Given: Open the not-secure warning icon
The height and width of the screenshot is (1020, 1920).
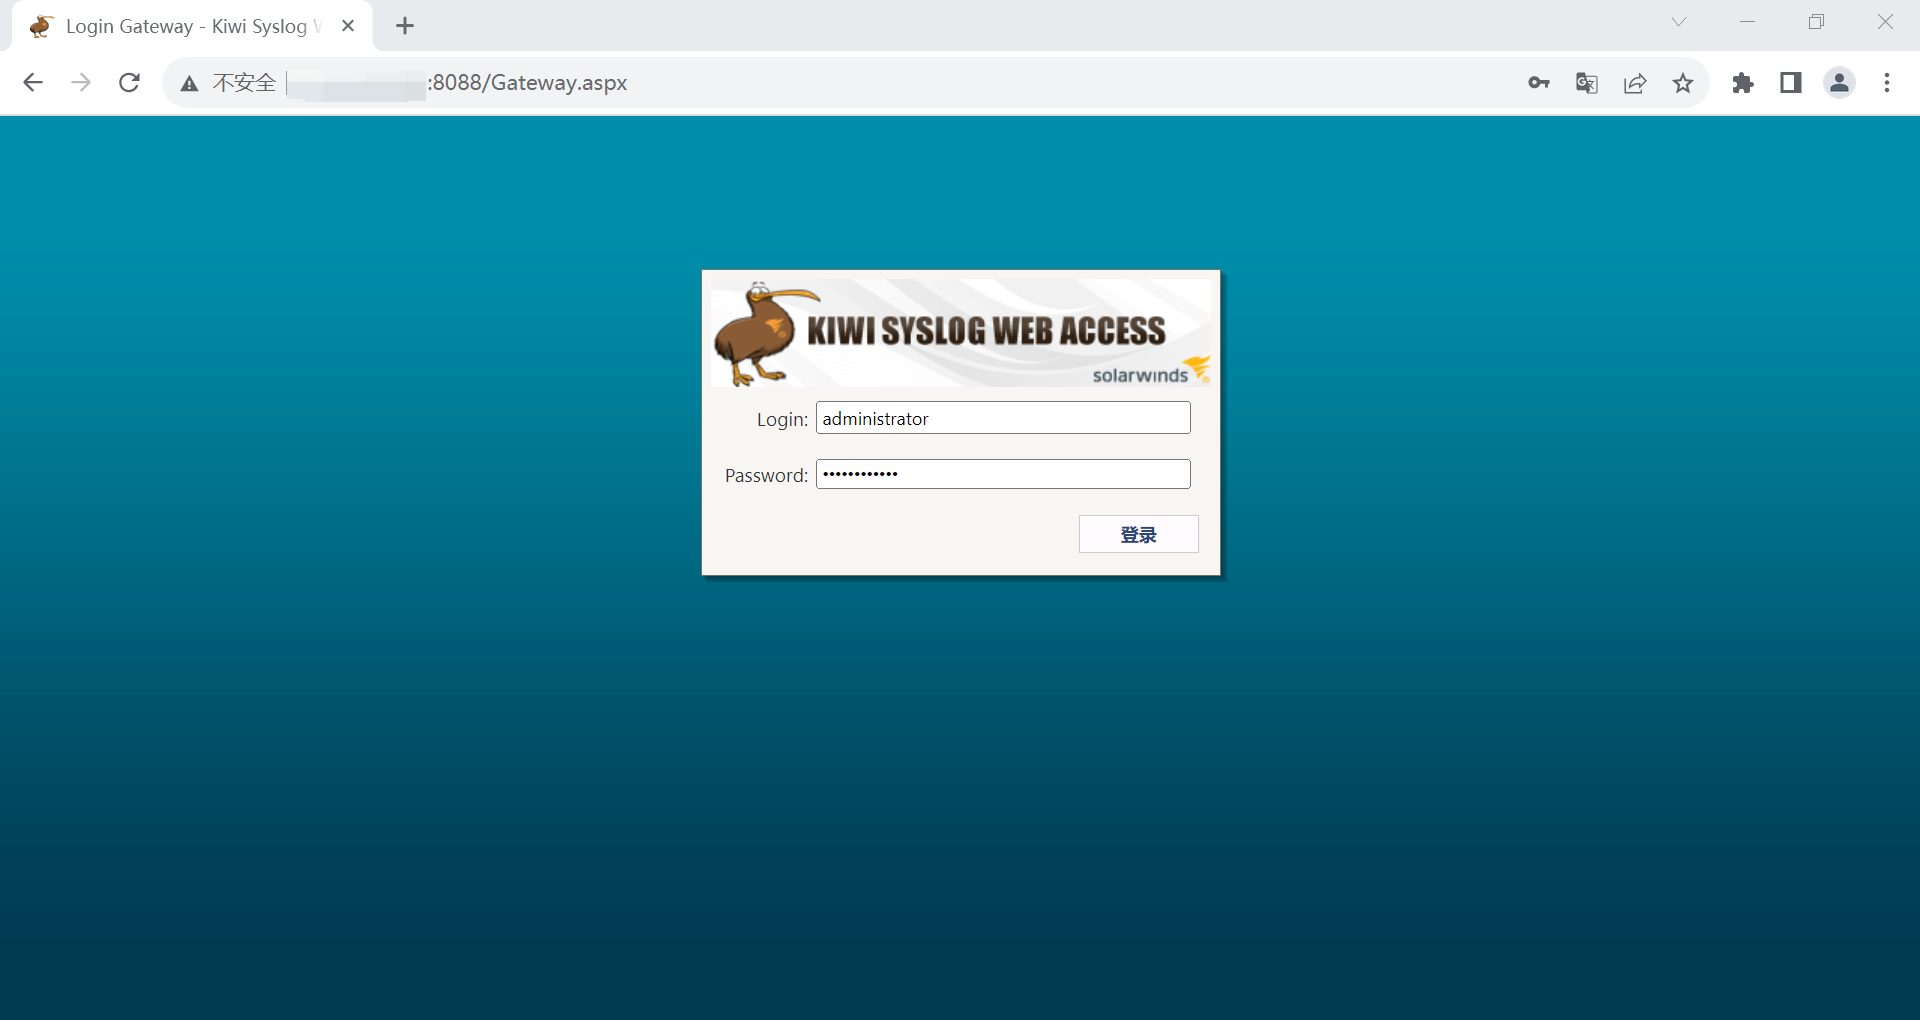Looking at the screenshot, I should tap(189, 84).
